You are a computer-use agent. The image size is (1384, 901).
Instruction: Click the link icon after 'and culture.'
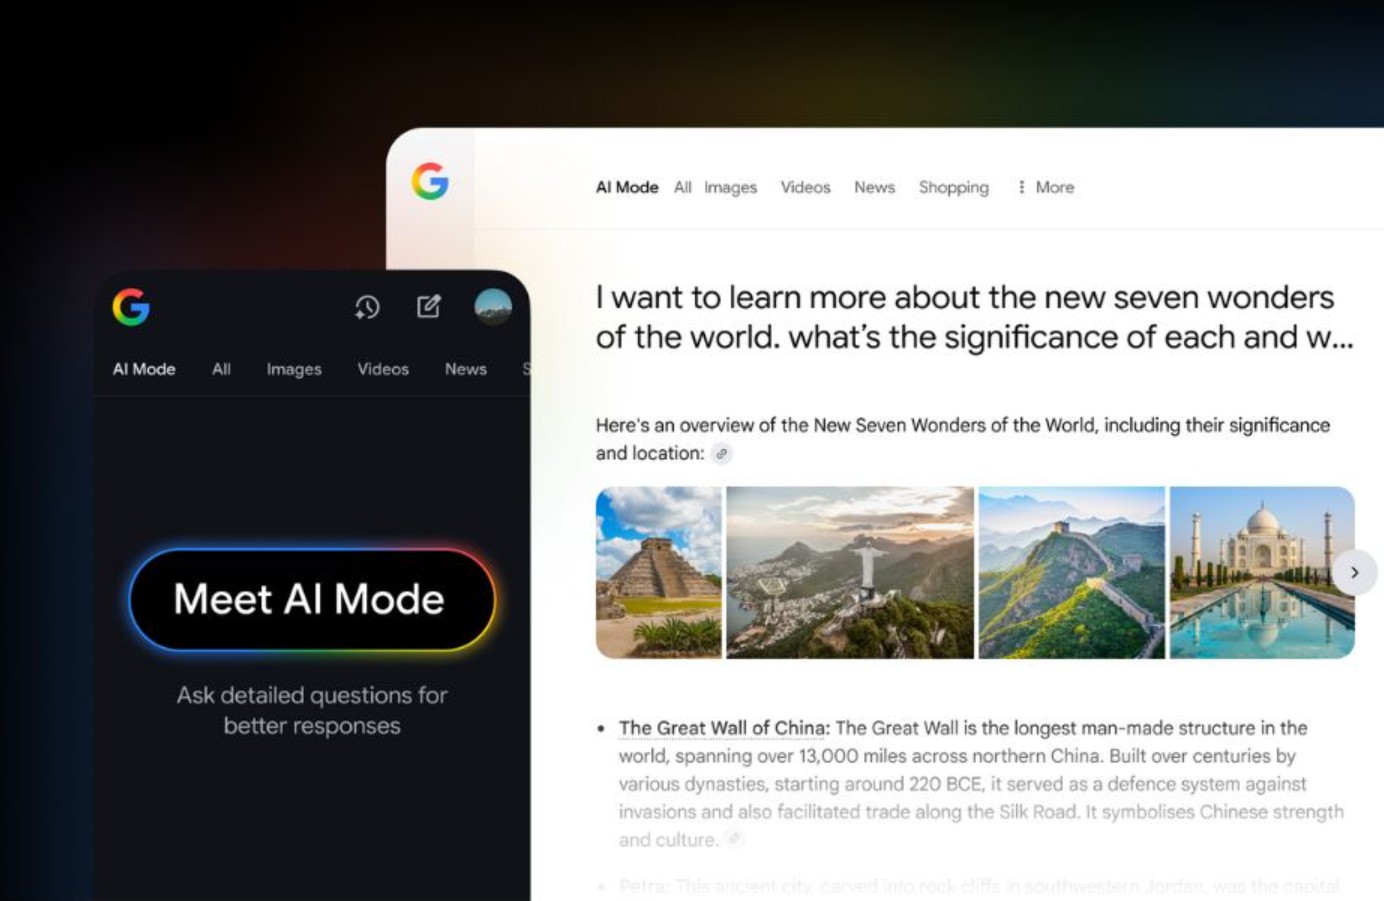(x=734, y=839)
